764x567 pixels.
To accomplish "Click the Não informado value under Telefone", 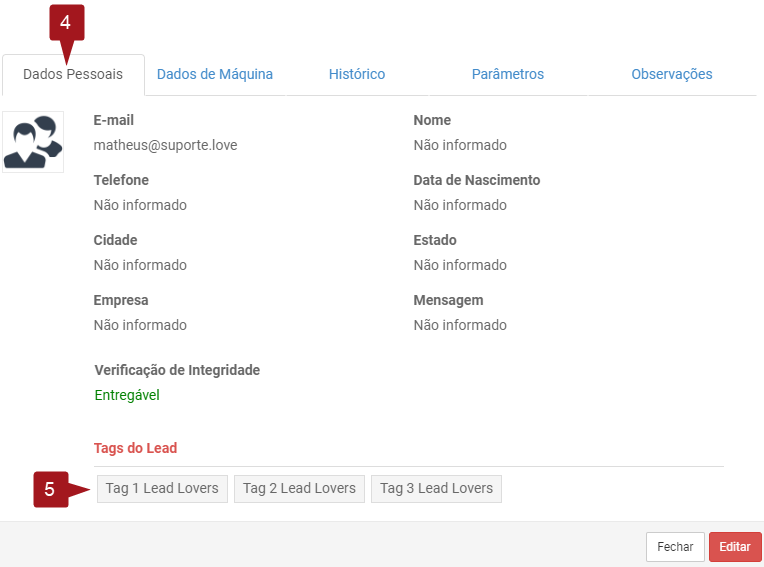I will (x=140, y=205).
